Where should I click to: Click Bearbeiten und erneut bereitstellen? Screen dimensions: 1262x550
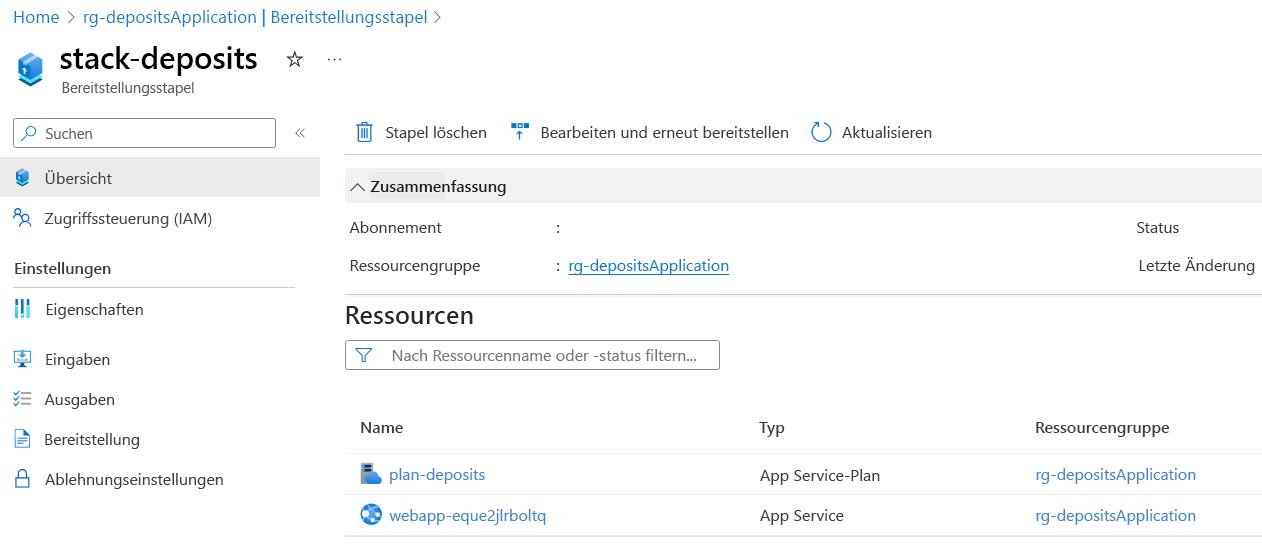650,132
